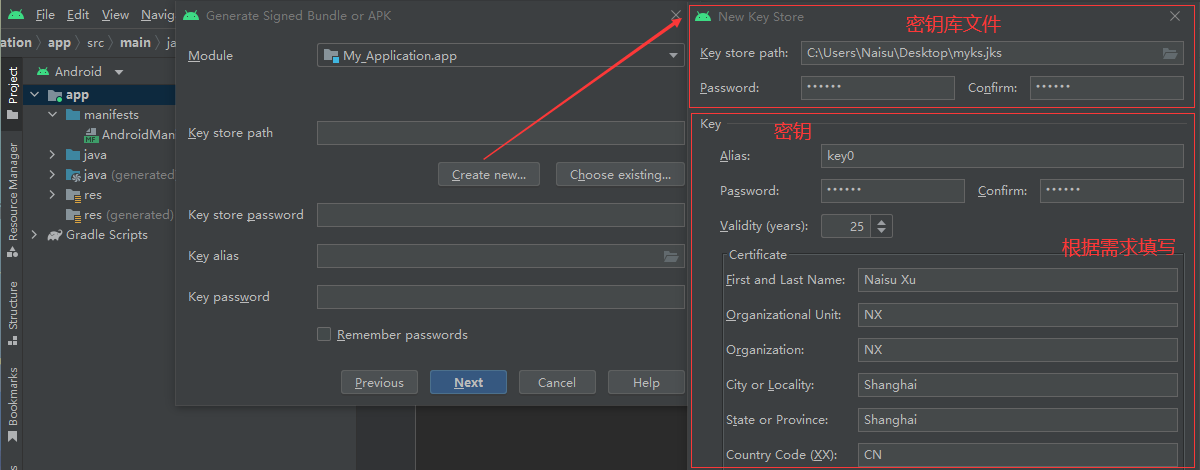
Task: Click the Key Confirm password field
Action: tap(1112, 191)
